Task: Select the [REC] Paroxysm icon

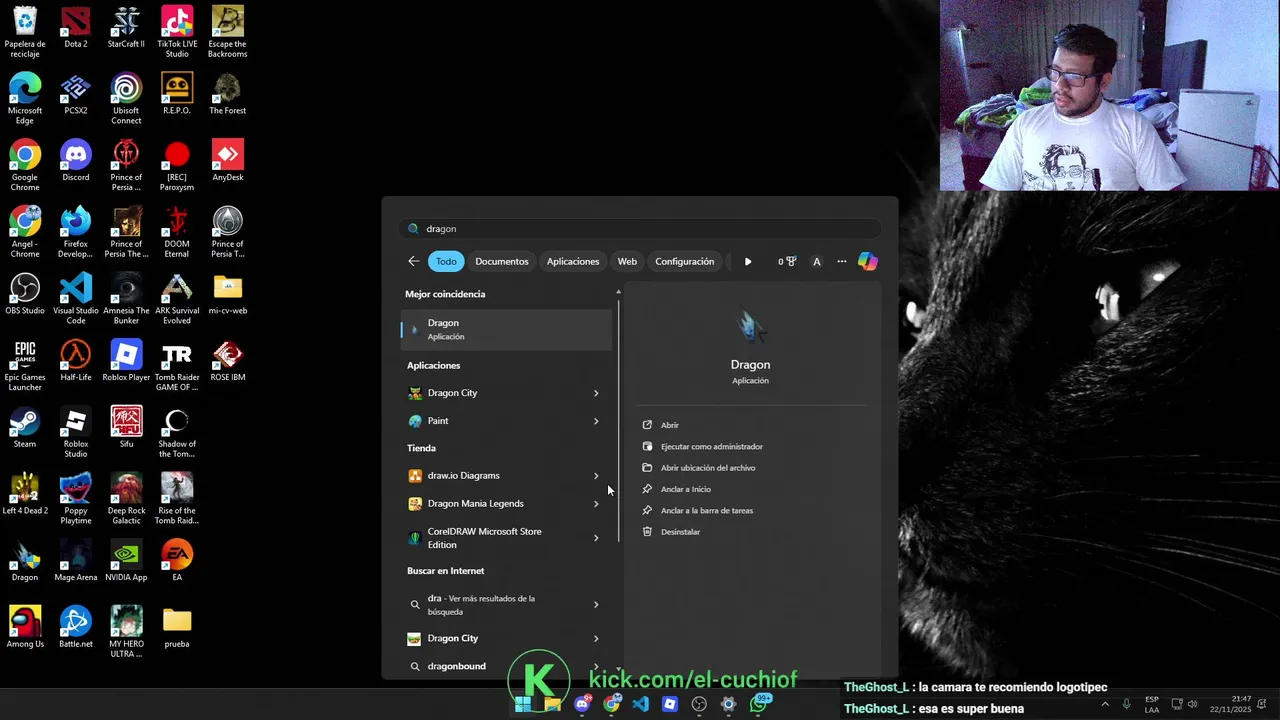Action: click(177, 166)
